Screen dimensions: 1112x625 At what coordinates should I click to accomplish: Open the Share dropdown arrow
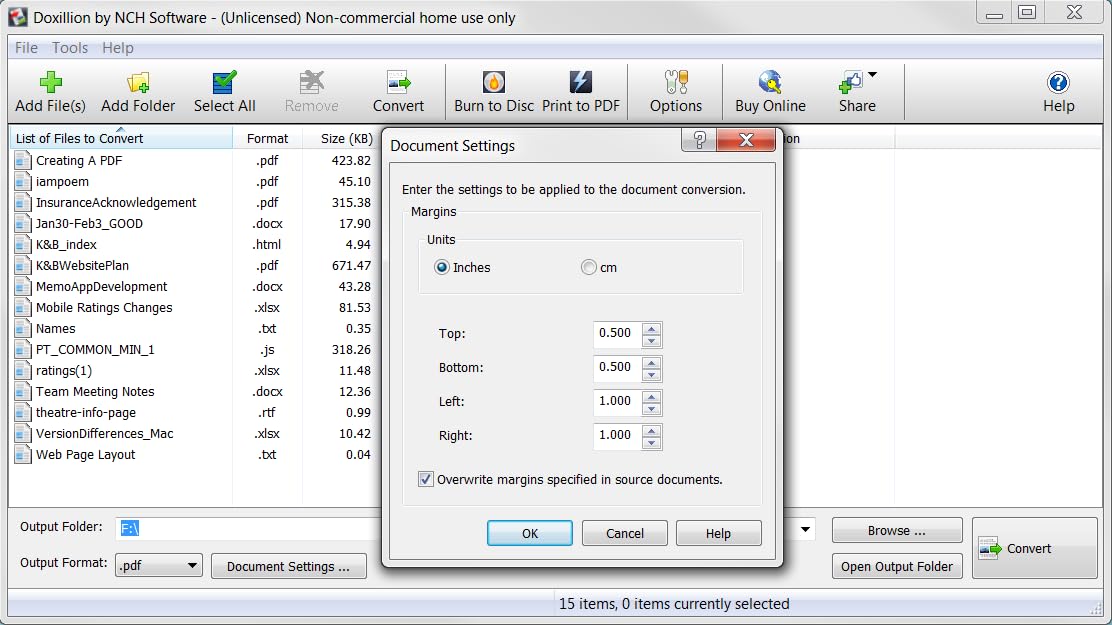872,75
